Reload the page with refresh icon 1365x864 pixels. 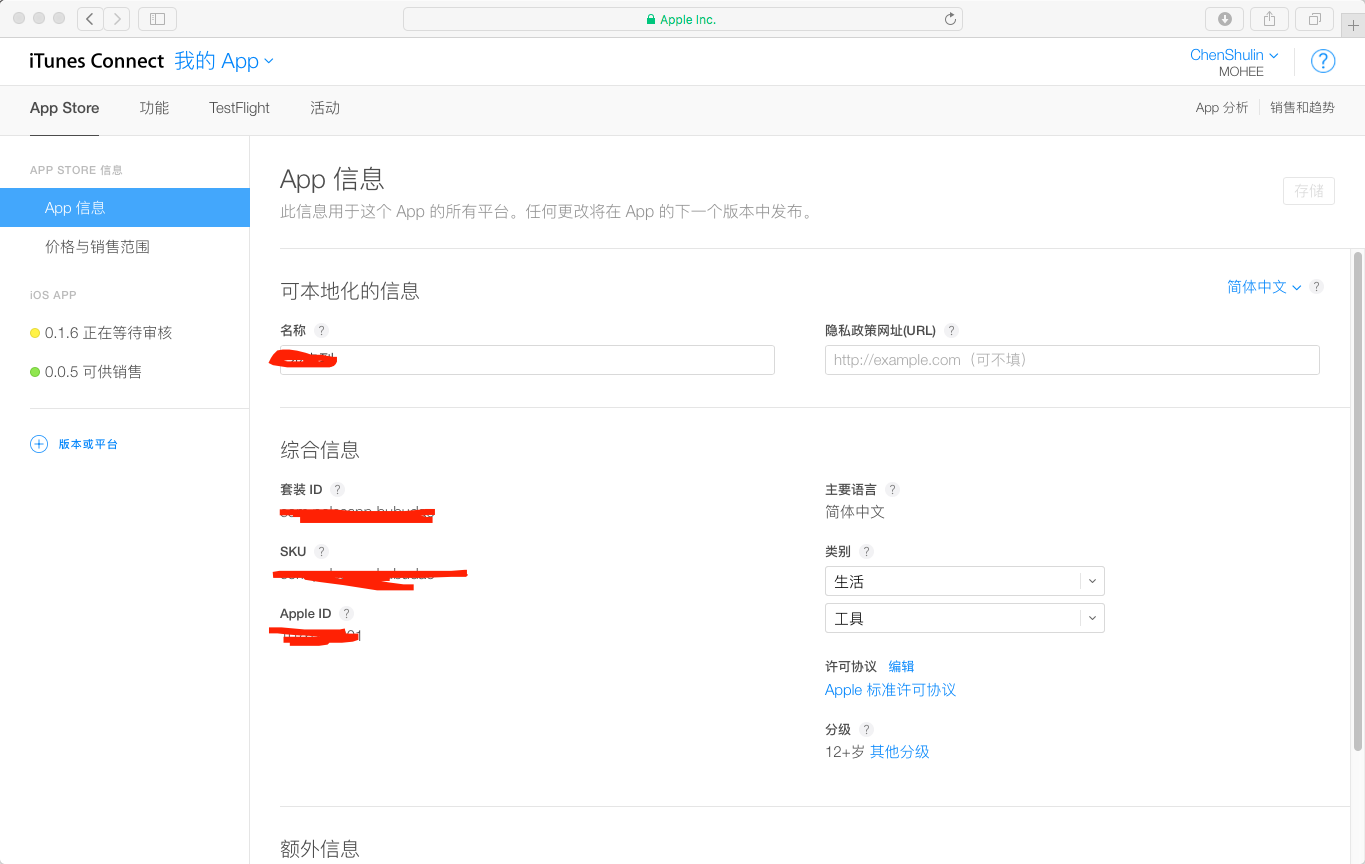950,19
